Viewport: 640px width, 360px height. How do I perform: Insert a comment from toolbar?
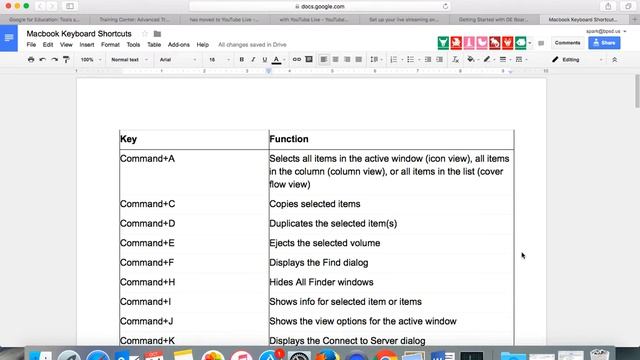pos(309,60)
